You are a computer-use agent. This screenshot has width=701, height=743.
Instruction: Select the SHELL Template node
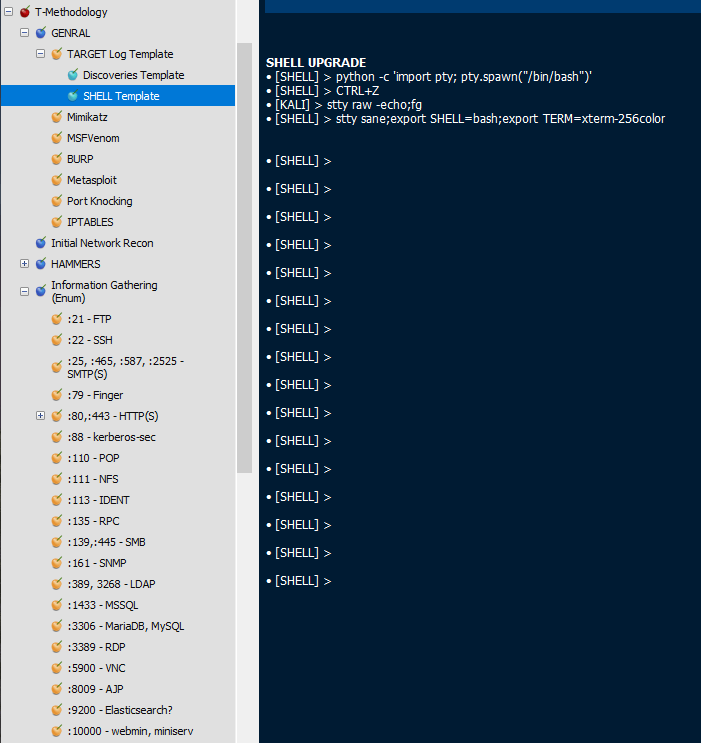121,96
